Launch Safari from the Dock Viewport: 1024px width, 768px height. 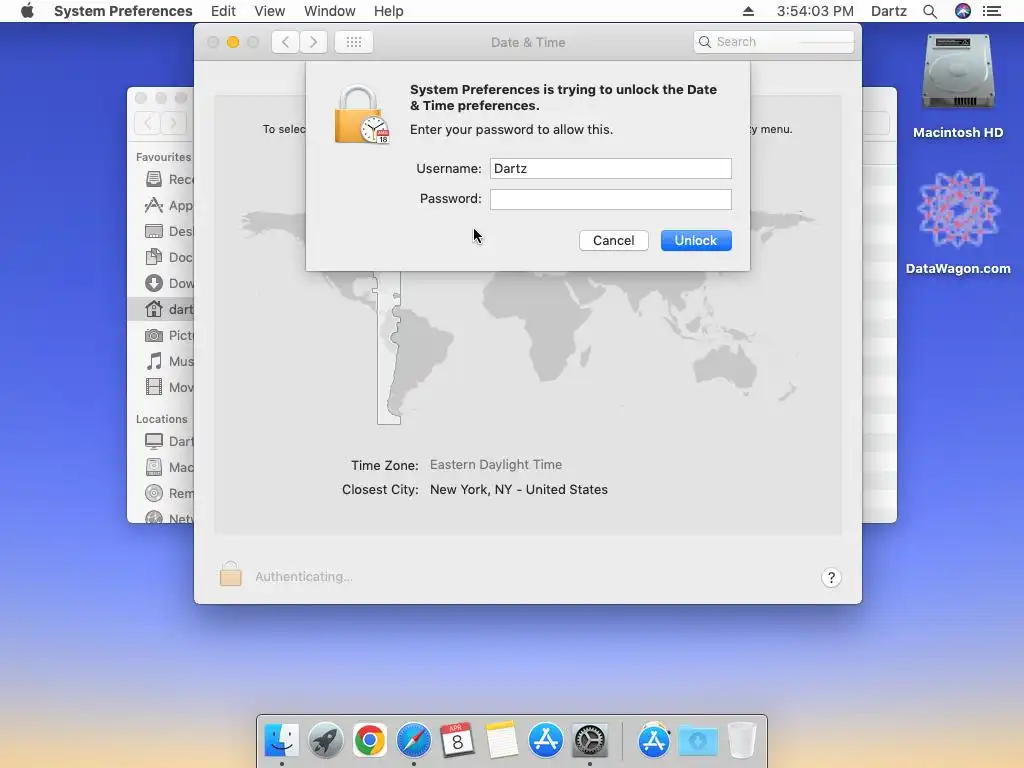[413, 740]
